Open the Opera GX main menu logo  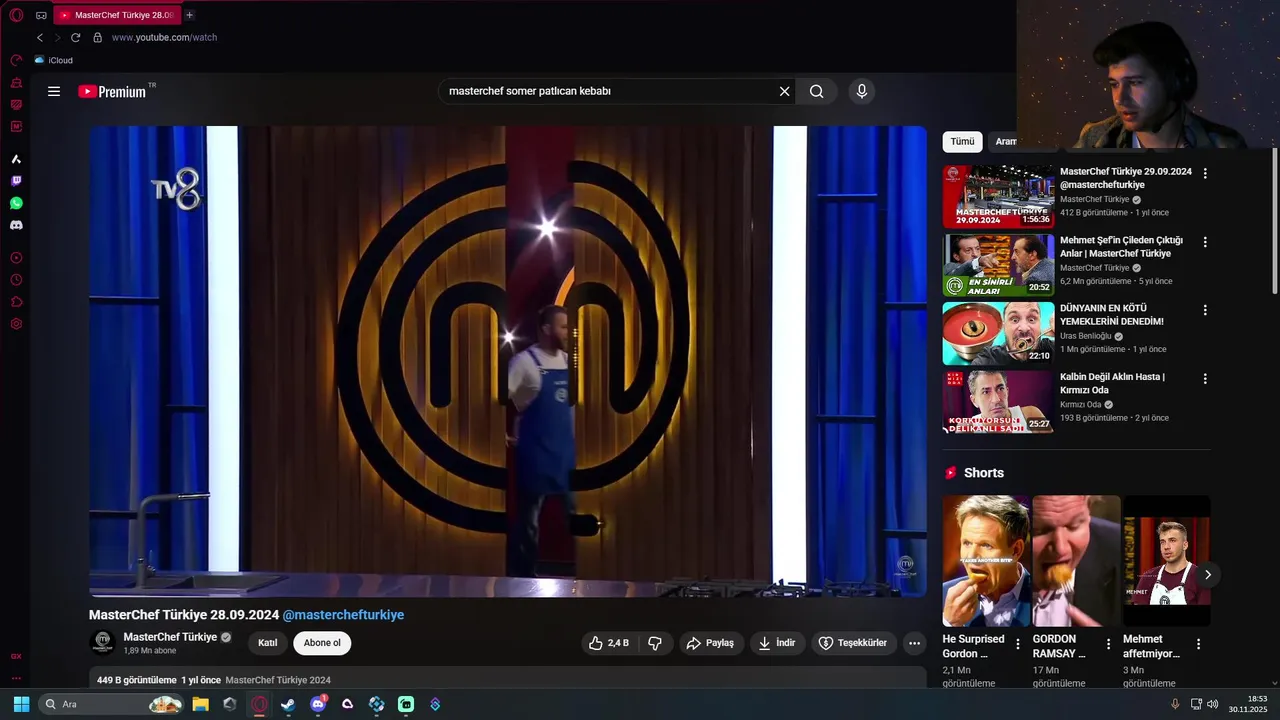(x=16, y=15)
